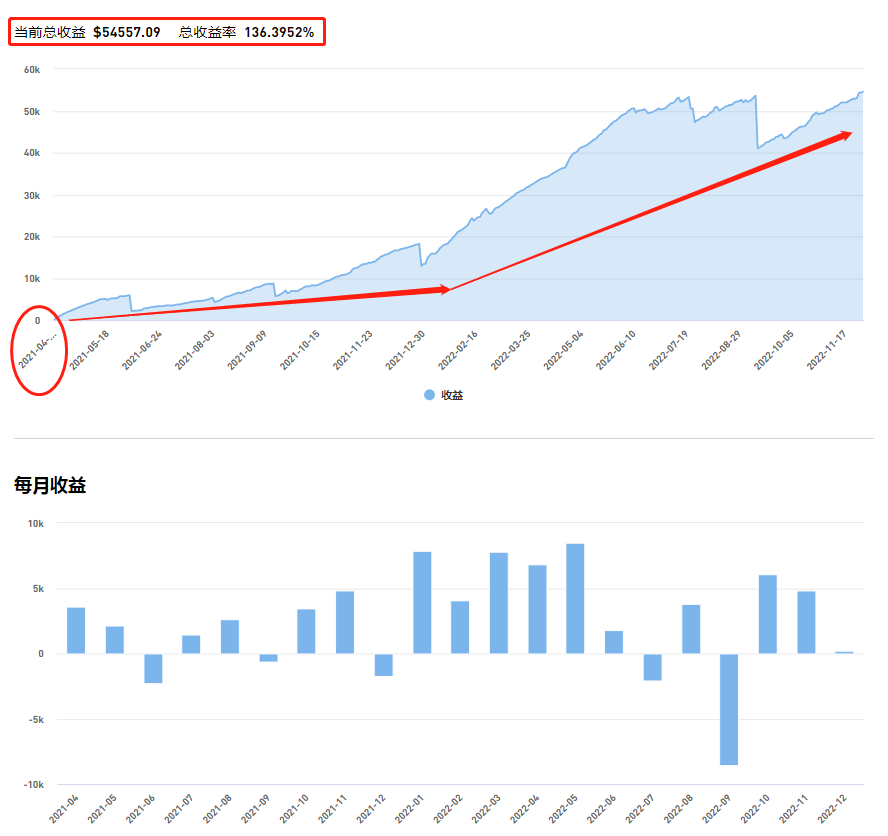Click the 2021-12-30 date axis label
The width and height of the screenshot is (888, 836).
(405, 350)
